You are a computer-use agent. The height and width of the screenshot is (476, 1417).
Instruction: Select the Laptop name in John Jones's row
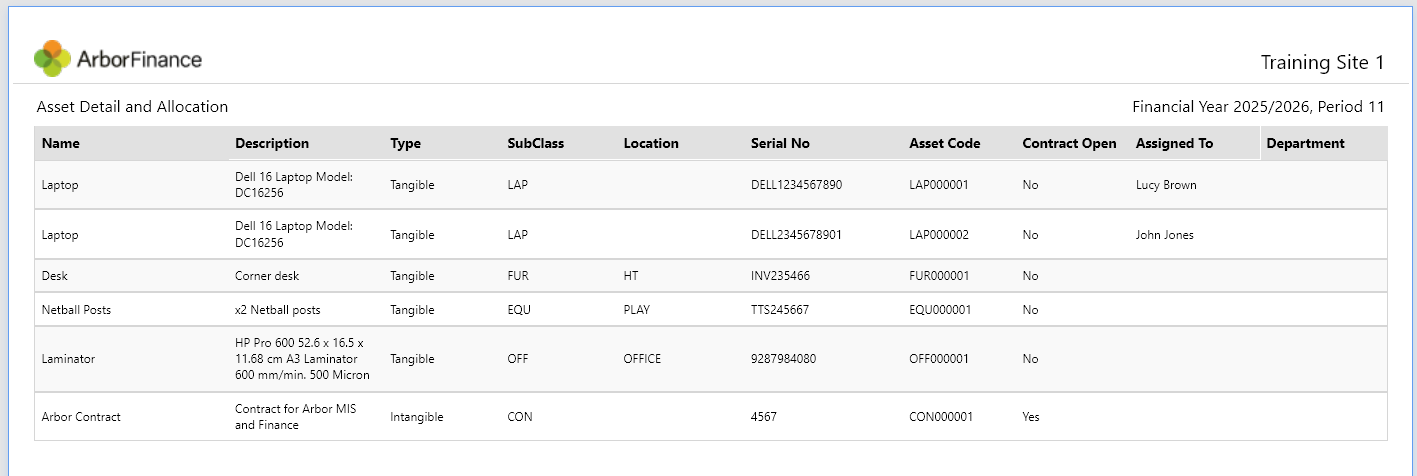[60, 235]
